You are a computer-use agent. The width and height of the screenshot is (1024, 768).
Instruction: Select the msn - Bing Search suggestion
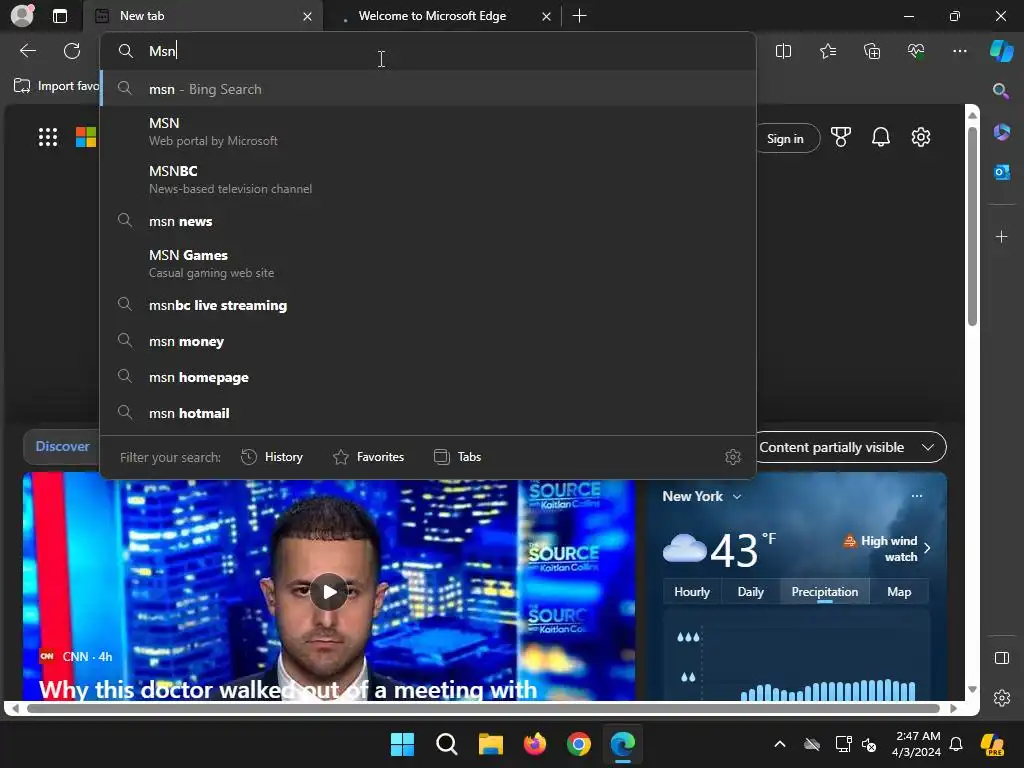point(428,89)
